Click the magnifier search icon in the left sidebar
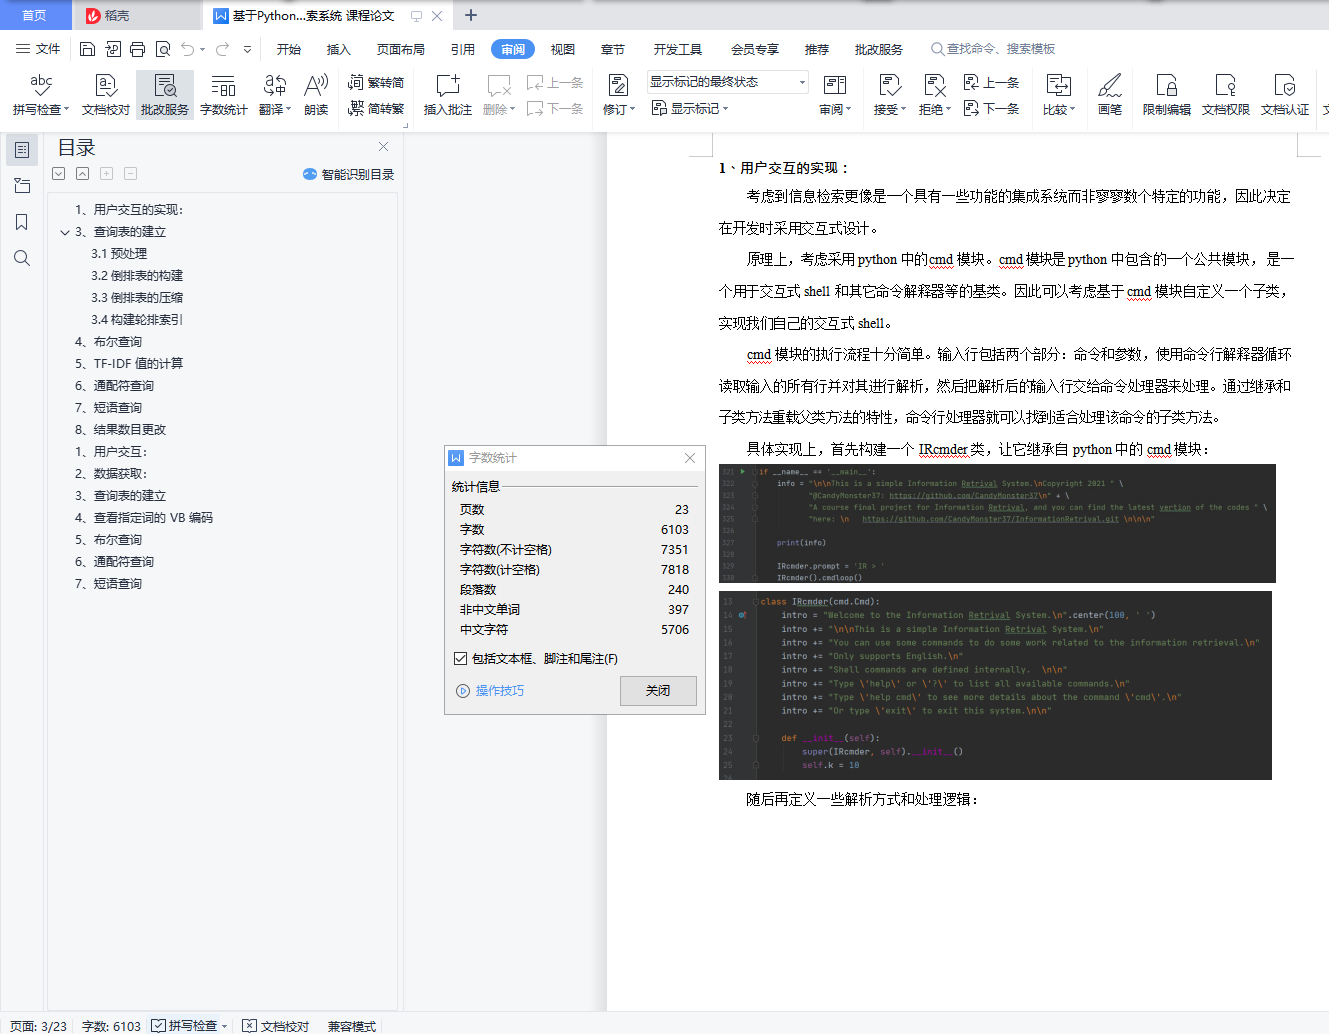Screen dimensions: 1329x1034 pos(22,258)
